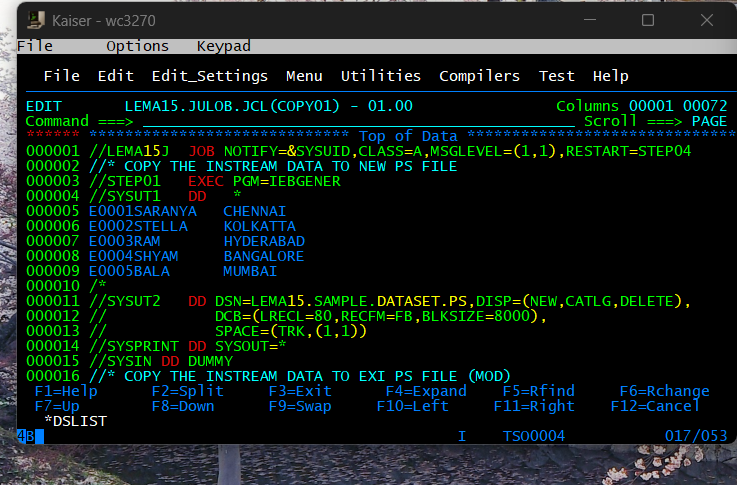The height and width of the screenshot is (485, 737).
Task: Click the 4B status indicator
Action: [x=26, y=436]
